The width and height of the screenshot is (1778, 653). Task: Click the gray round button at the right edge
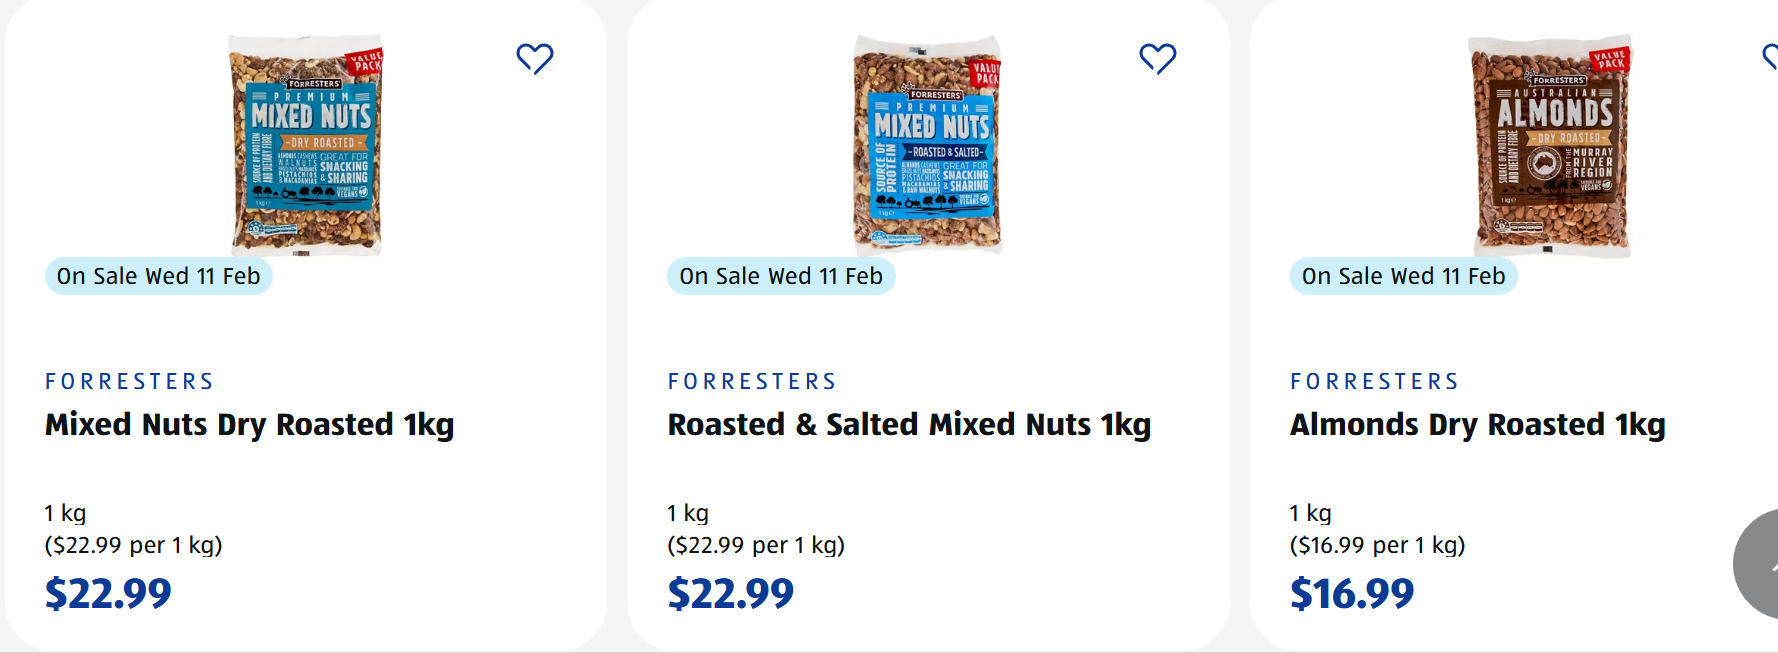point(1758,565)
